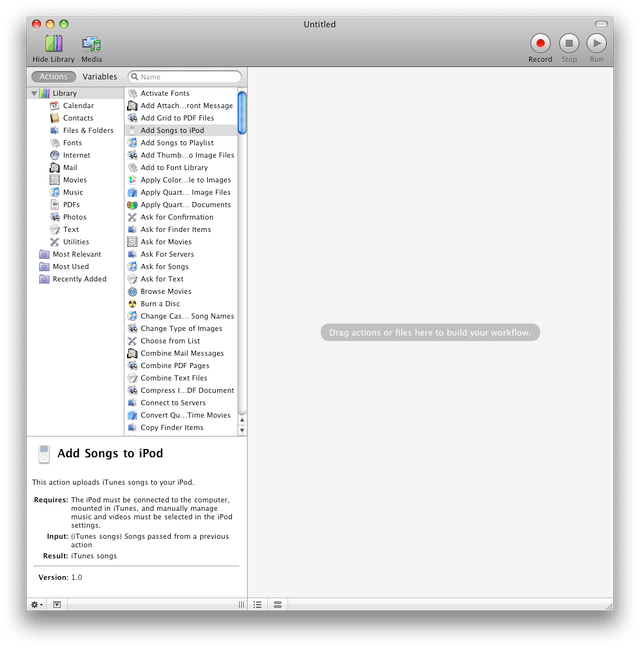Click the Name search field
This screenshot has height=647, width=640.
[185, 77]
